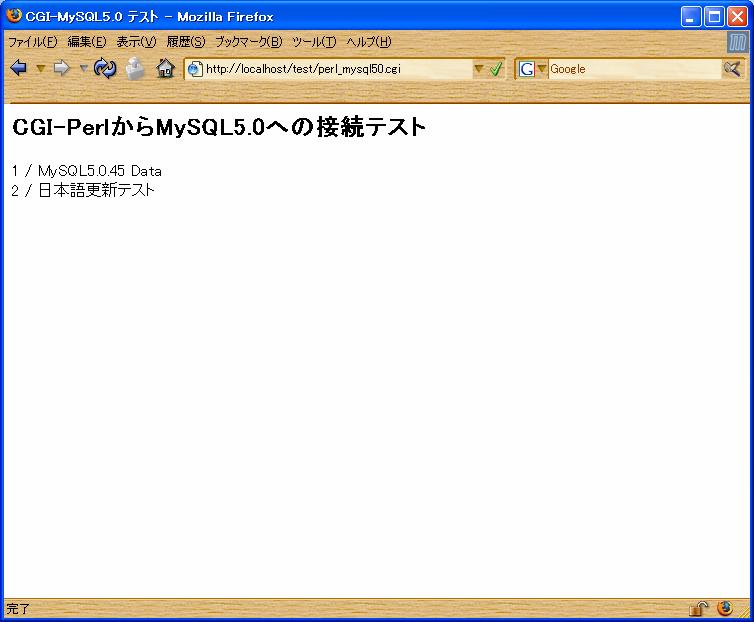Open the 履歴 (History) menu
Image resolution: width=754 pixels, height=622 pixels.
[x=185, y=42]
